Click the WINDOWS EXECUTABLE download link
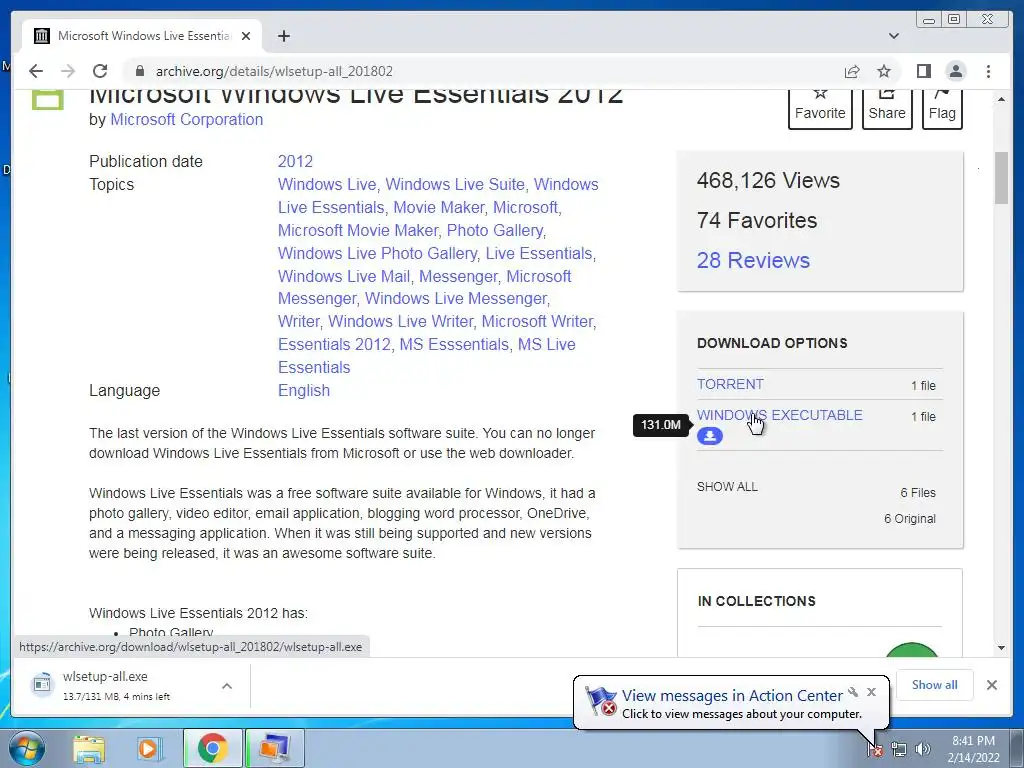The width and height of the screenshot is (1024, 768). click(780, 415)
